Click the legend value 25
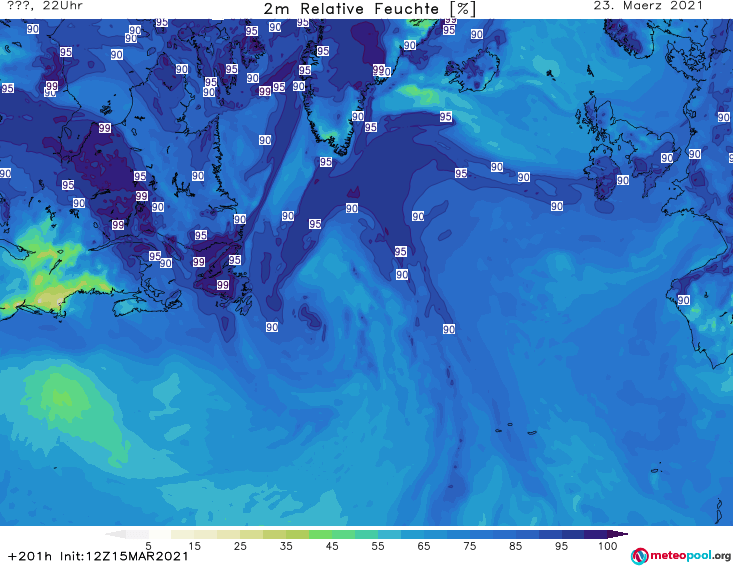The height and width of the screenshot is (566, 733). pyautogui.click(x=240, y=546)
